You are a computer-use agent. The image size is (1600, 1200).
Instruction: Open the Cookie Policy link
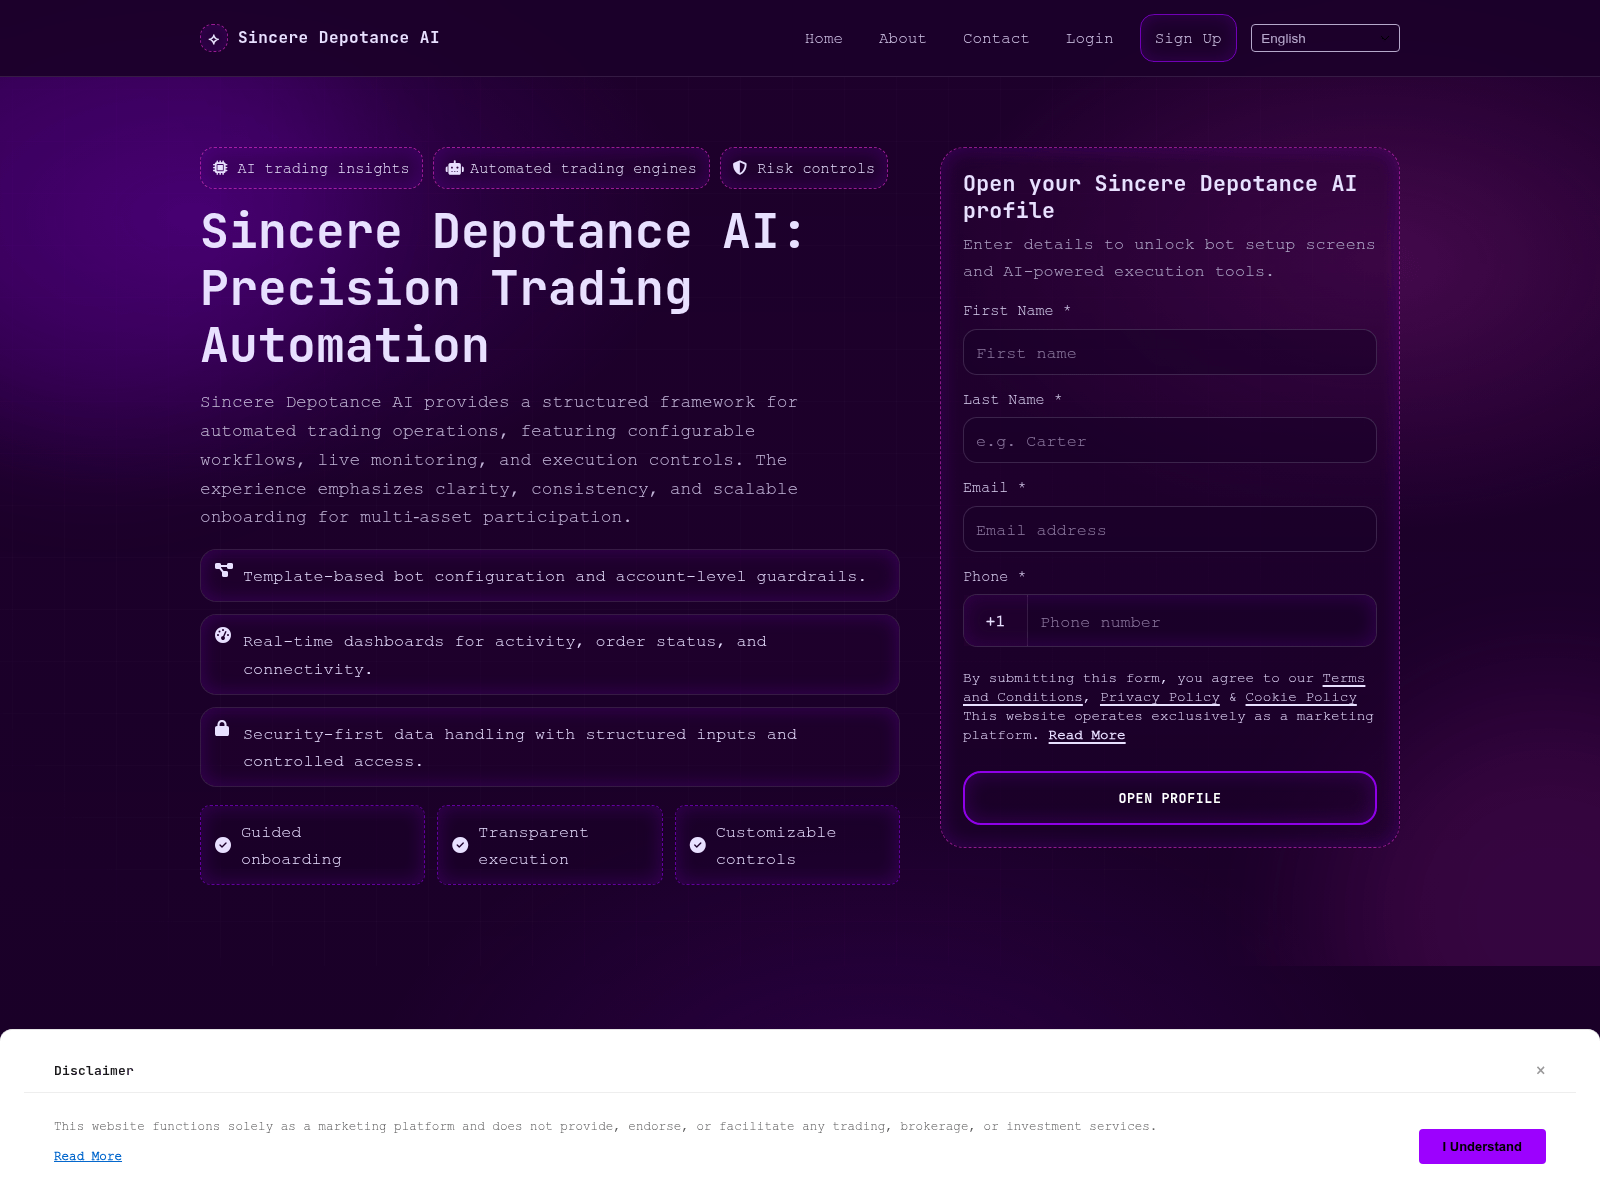click(x=1301, y=697)
